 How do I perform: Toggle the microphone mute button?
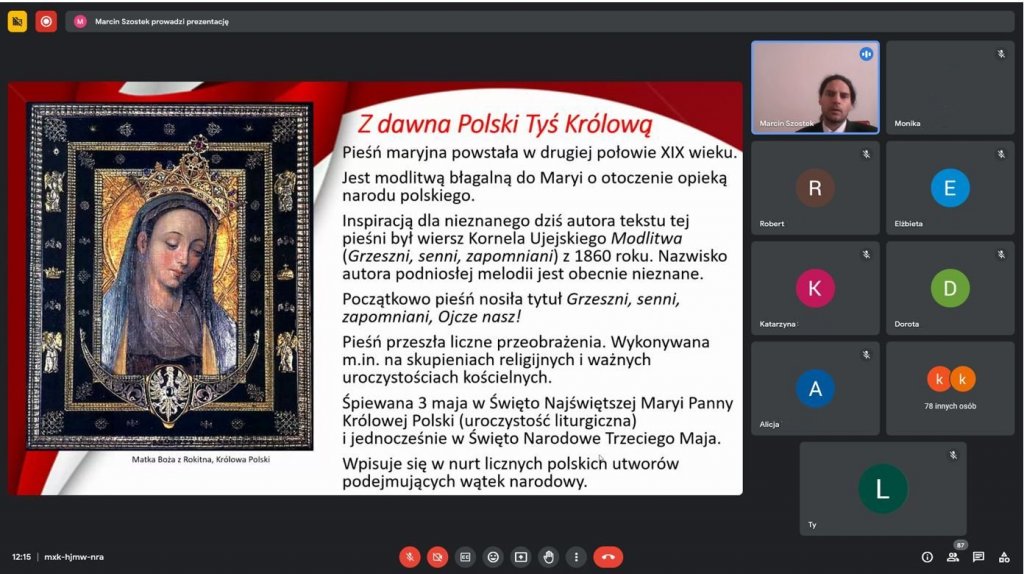409,557
